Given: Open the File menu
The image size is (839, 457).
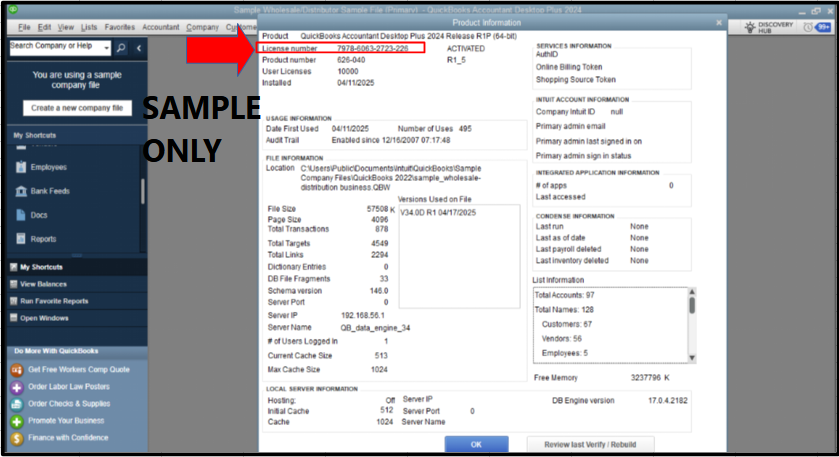Looking at the screenshot, I should (x=24, y=27).
